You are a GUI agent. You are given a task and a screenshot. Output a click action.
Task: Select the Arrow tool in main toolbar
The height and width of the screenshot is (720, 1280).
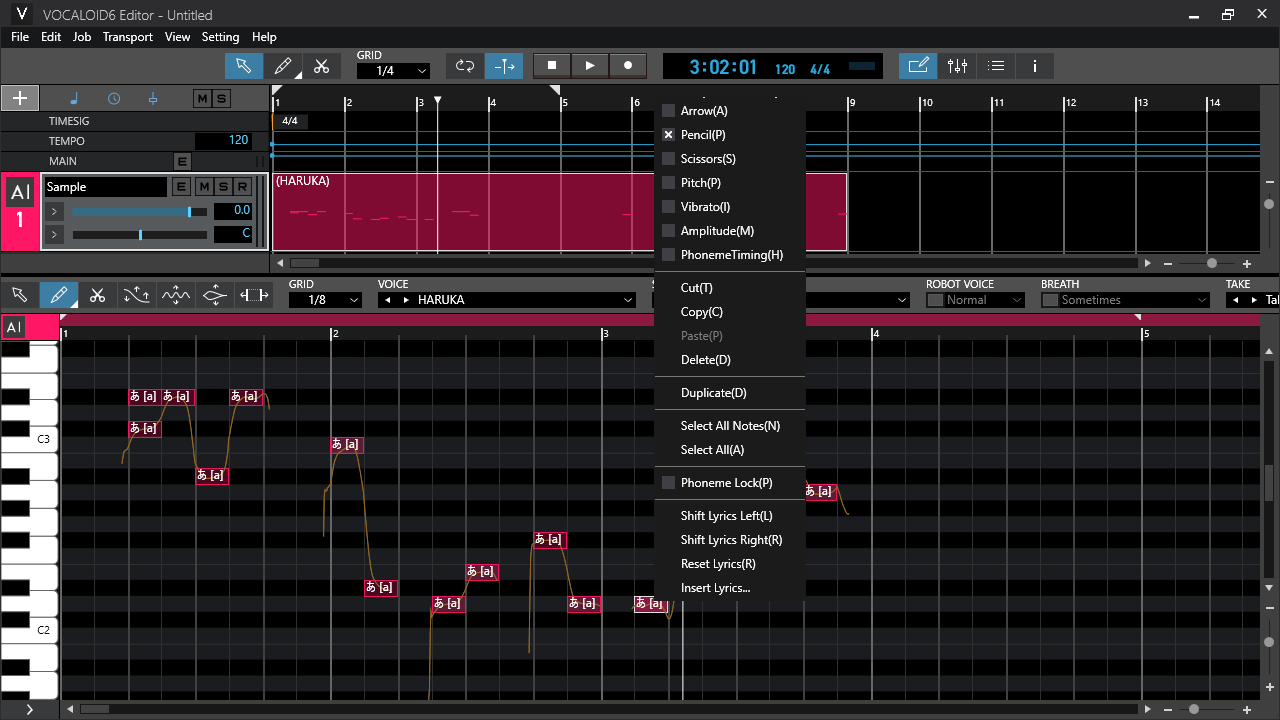tap(243, 66)
